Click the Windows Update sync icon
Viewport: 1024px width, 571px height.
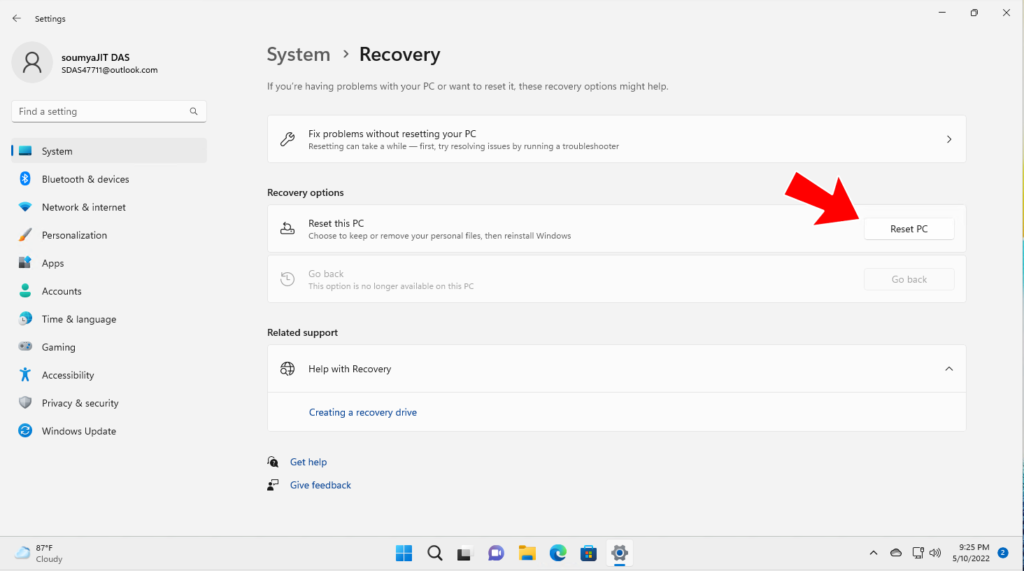pyautogui.click(x=25, y=431)
